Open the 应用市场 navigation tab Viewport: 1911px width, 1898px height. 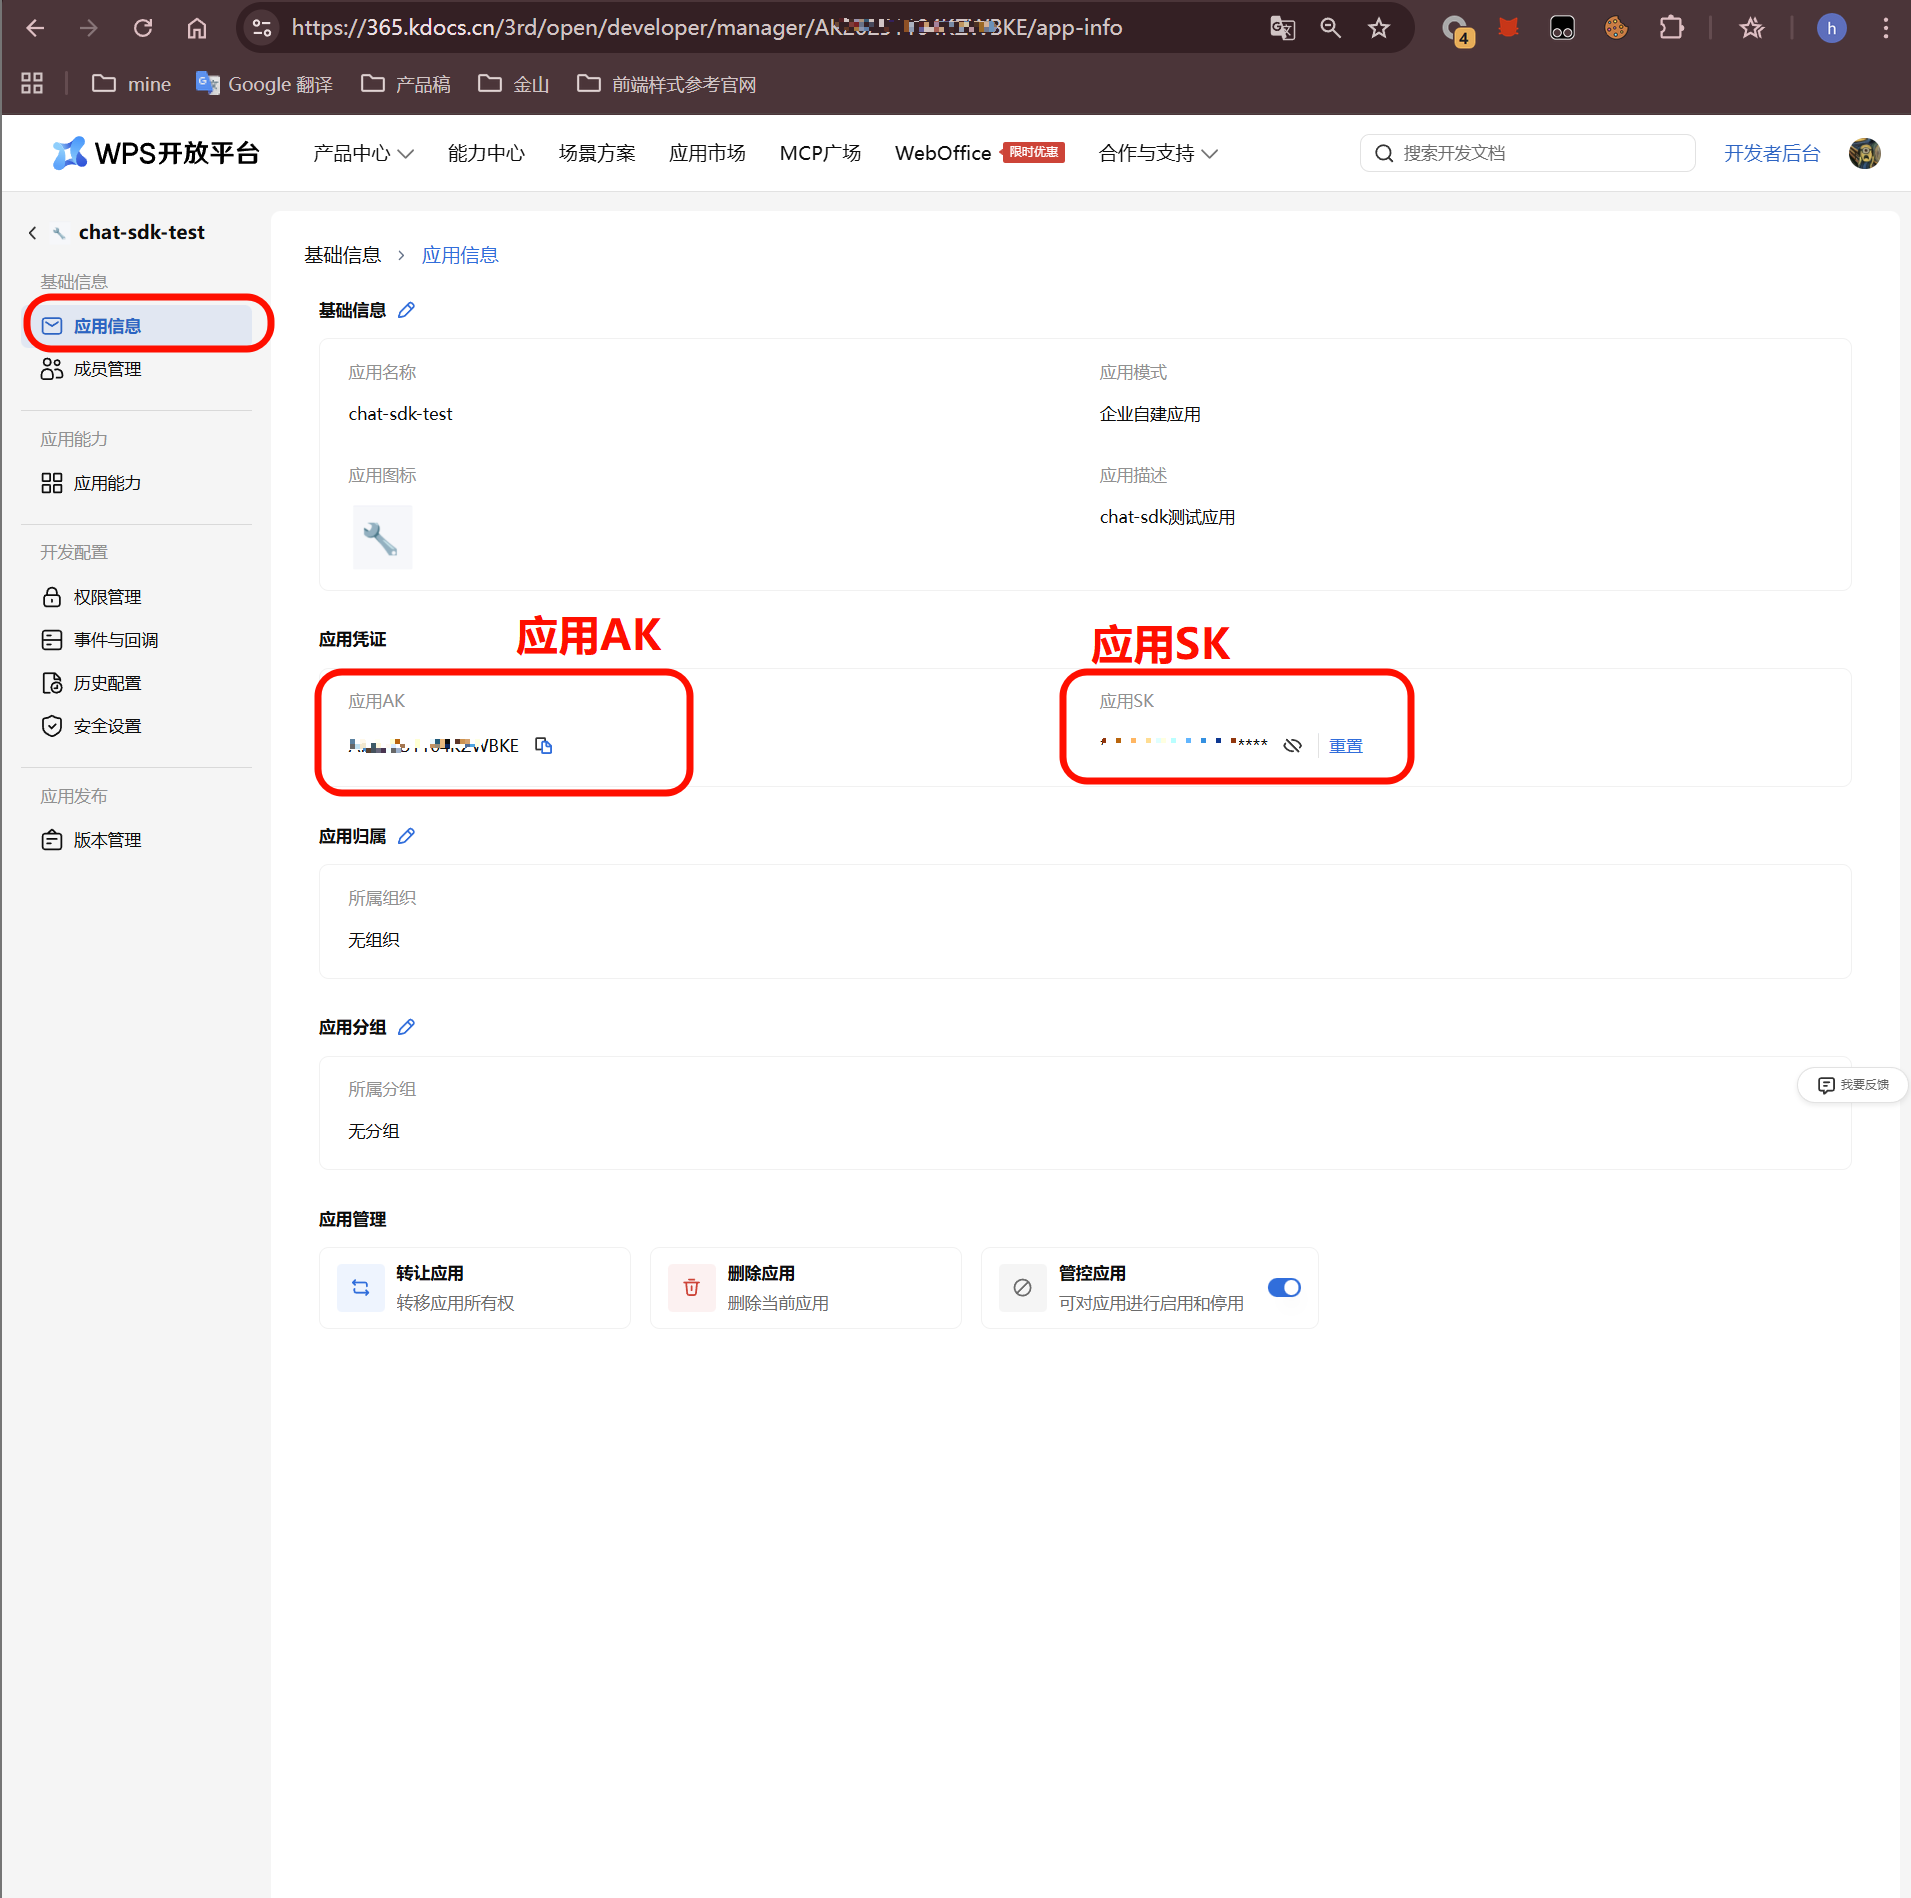click(x=707, y=153)
